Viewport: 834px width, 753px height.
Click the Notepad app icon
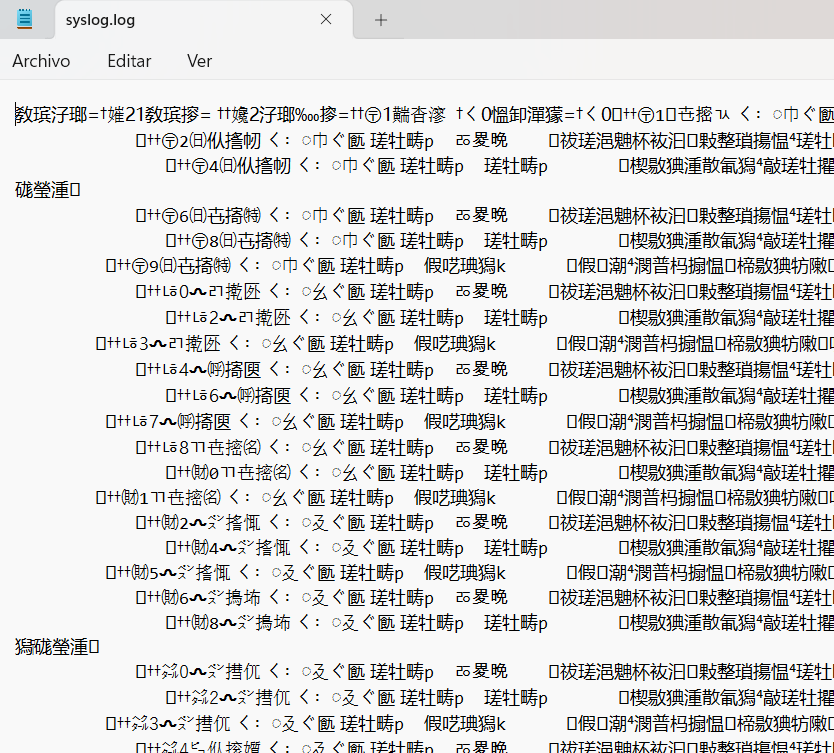[24, 20]
